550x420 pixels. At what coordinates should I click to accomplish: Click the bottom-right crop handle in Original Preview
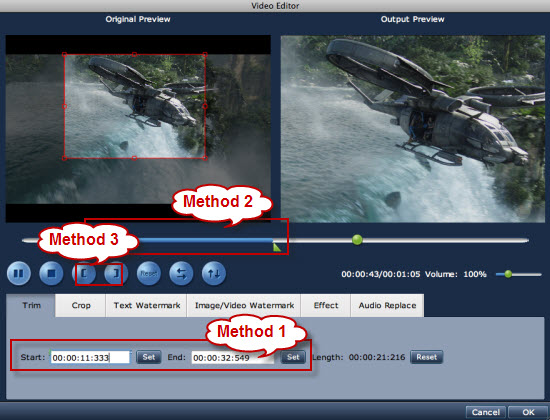(205, 158)
